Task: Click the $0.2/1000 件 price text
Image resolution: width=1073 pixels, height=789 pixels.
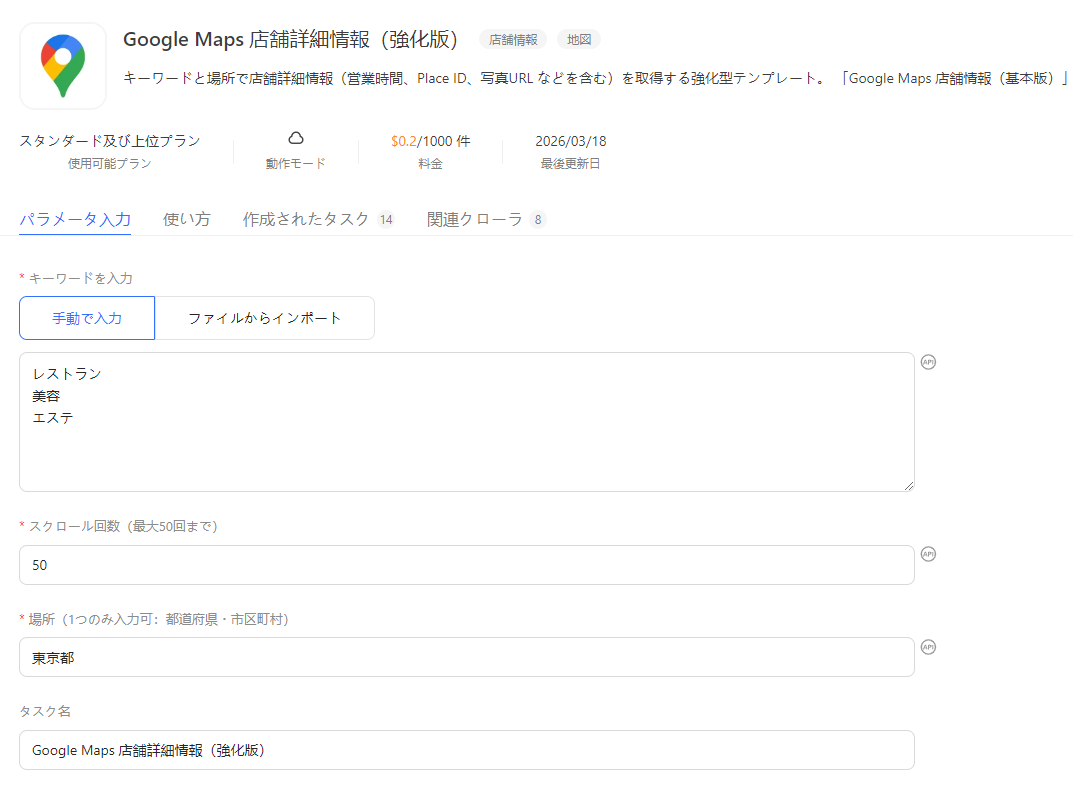Action: (x=430, y=141)
